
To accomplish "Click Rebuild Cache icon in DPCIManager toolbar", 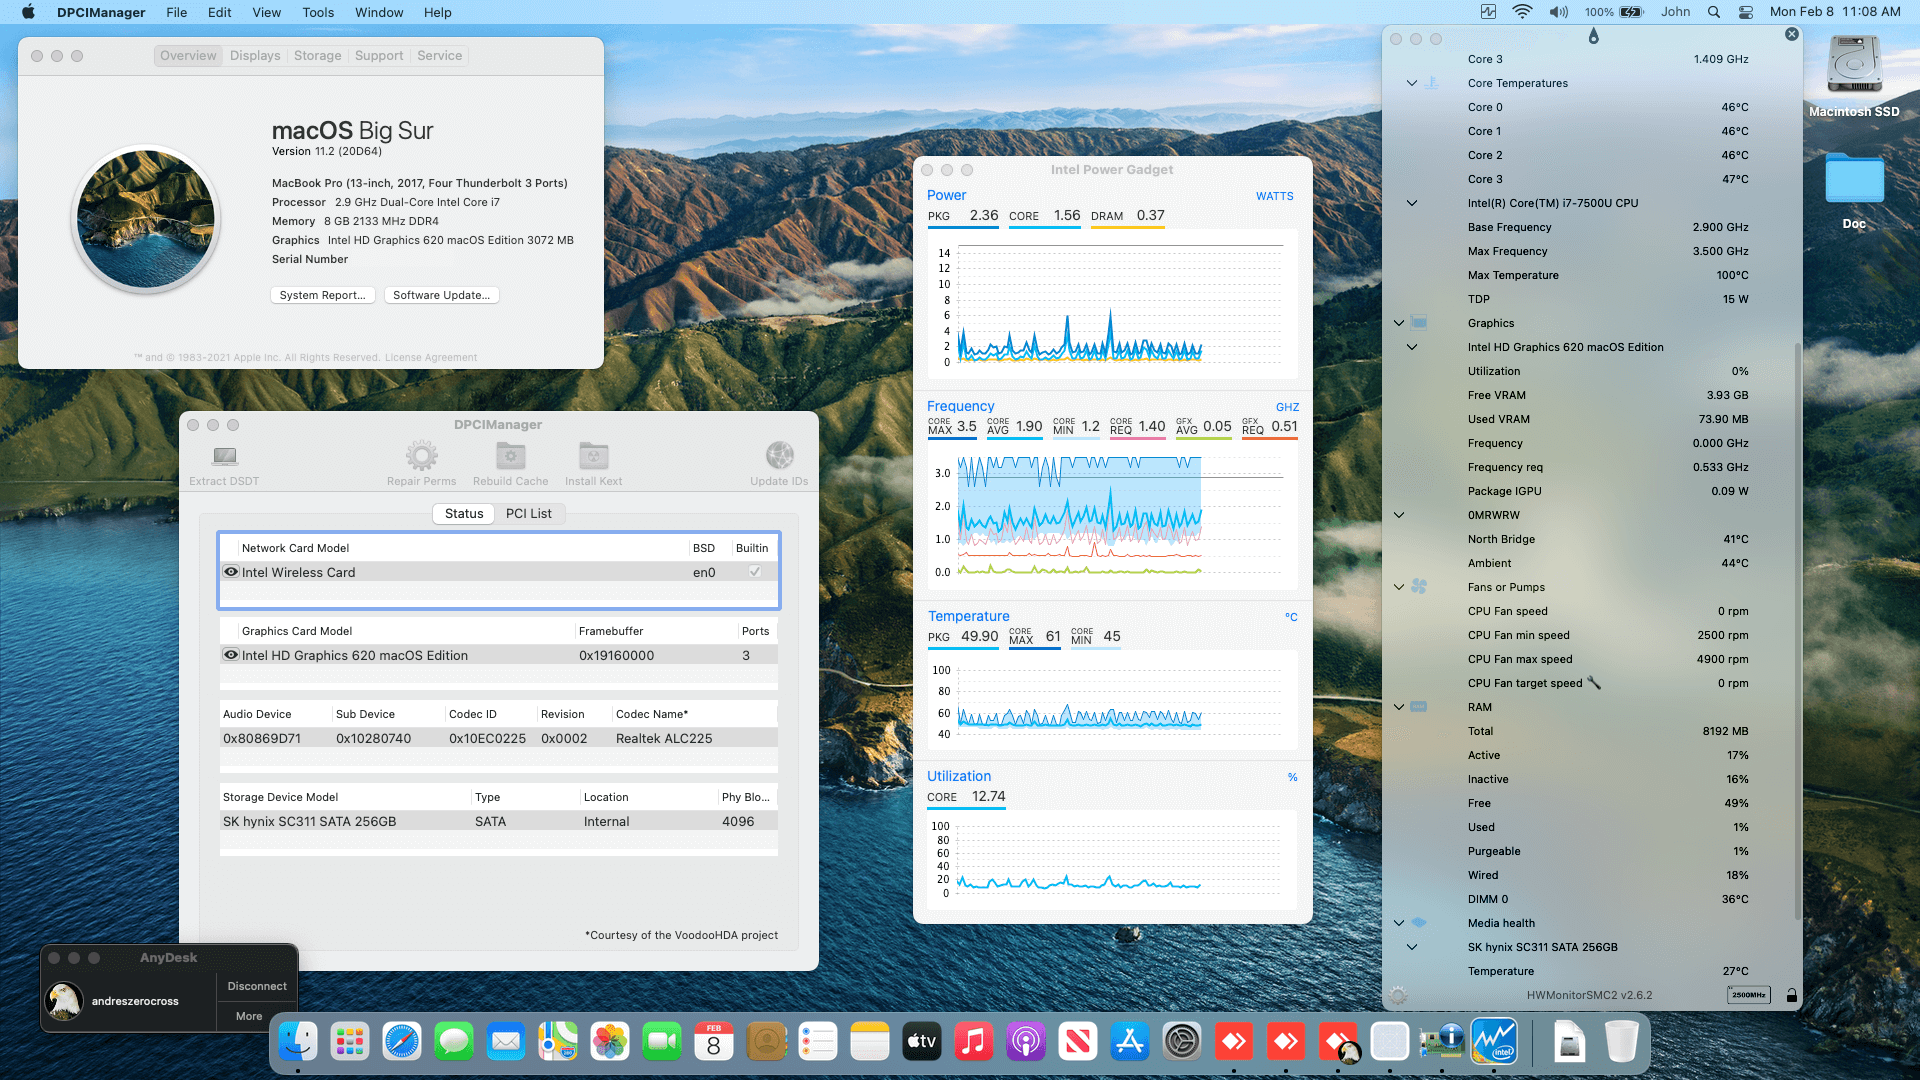I will point(510,456).
